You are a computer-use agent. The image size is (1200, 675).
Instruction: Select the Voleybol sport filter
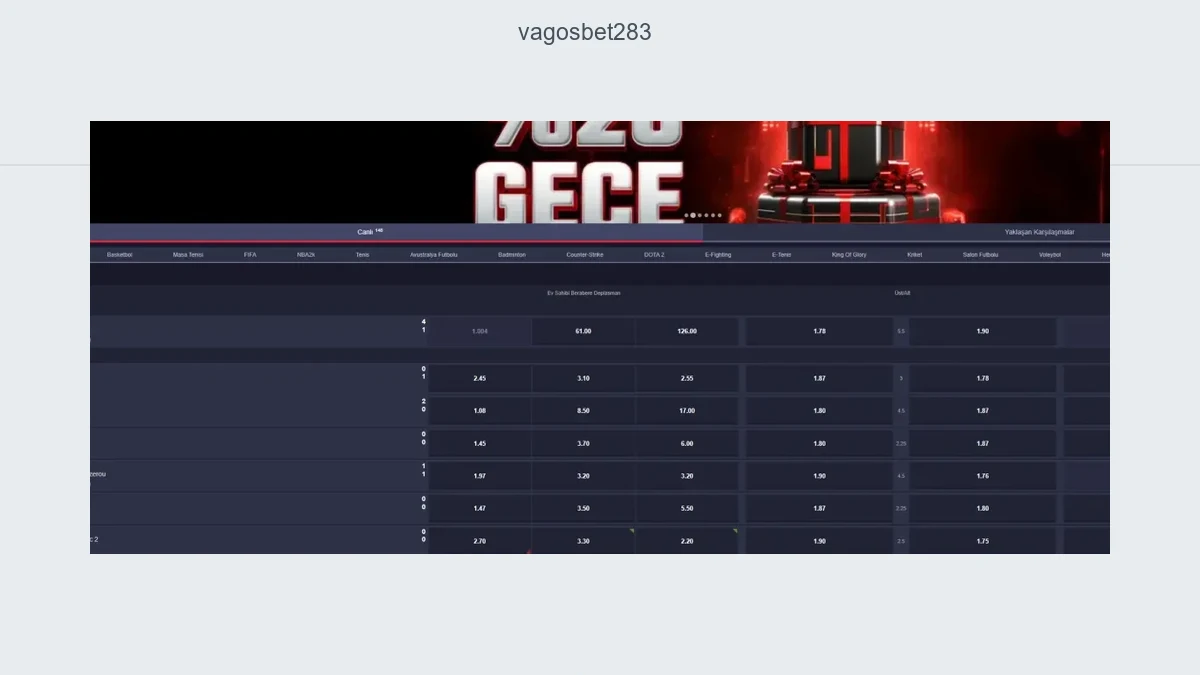tap(1049, 255)
